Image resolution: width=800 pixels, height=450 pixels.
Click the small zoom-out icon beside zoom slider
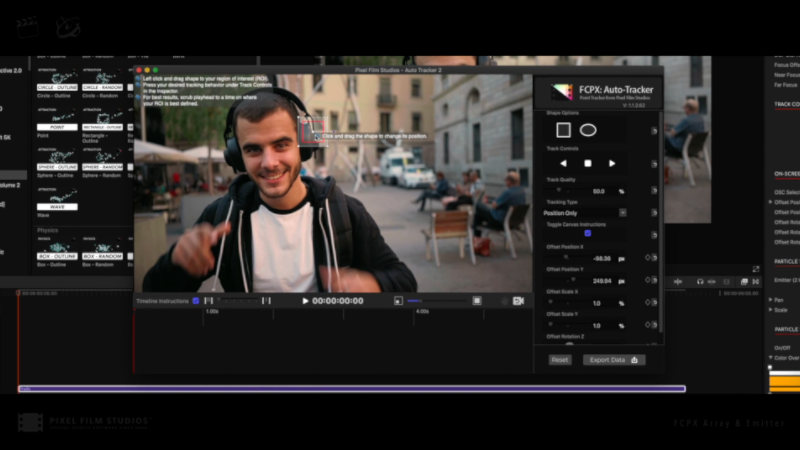click(x=398, y=301)
